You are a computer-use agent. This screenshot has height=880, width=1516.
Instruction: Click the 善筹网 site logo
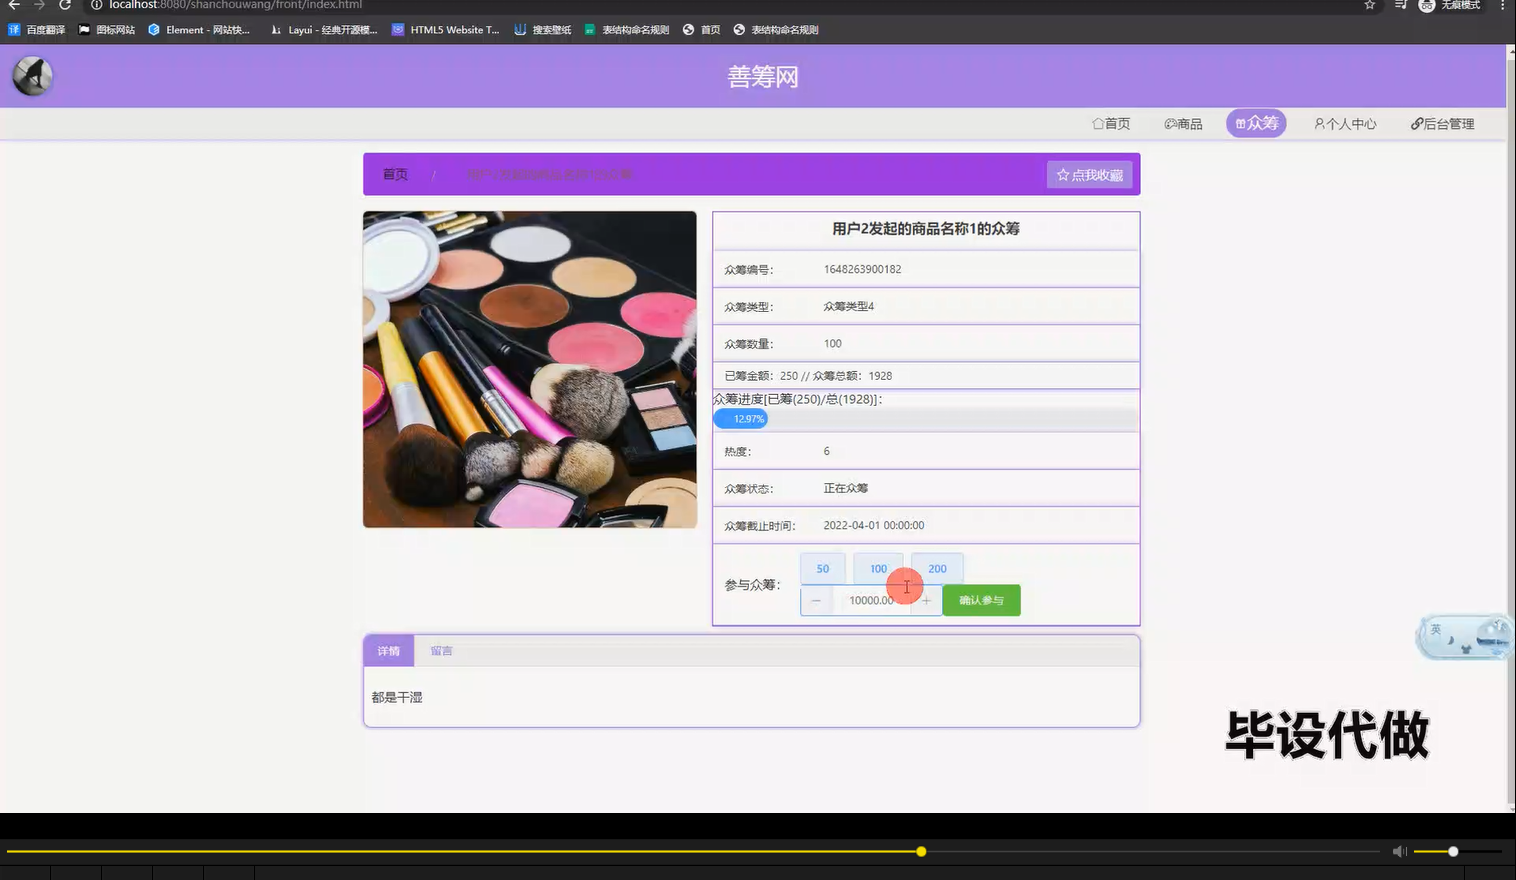31,75
